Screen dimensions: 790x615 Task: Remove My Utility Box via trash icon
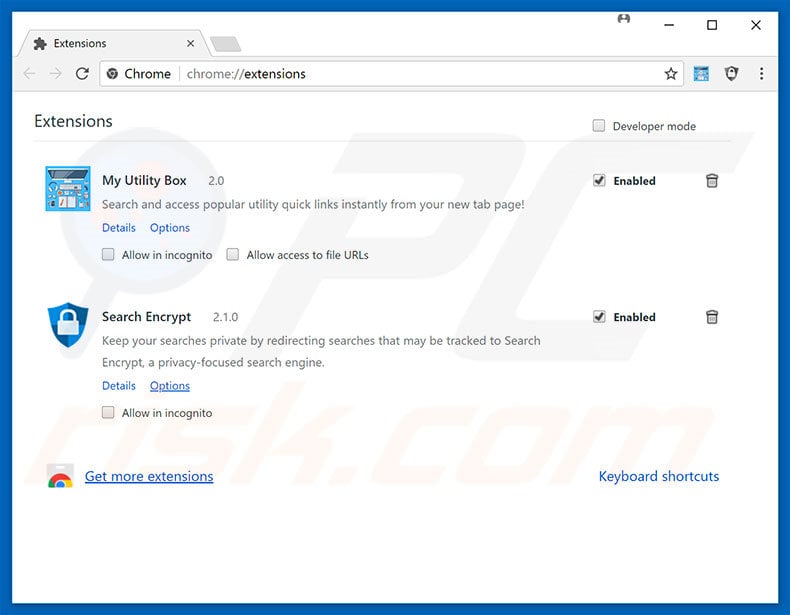(711, 180)
